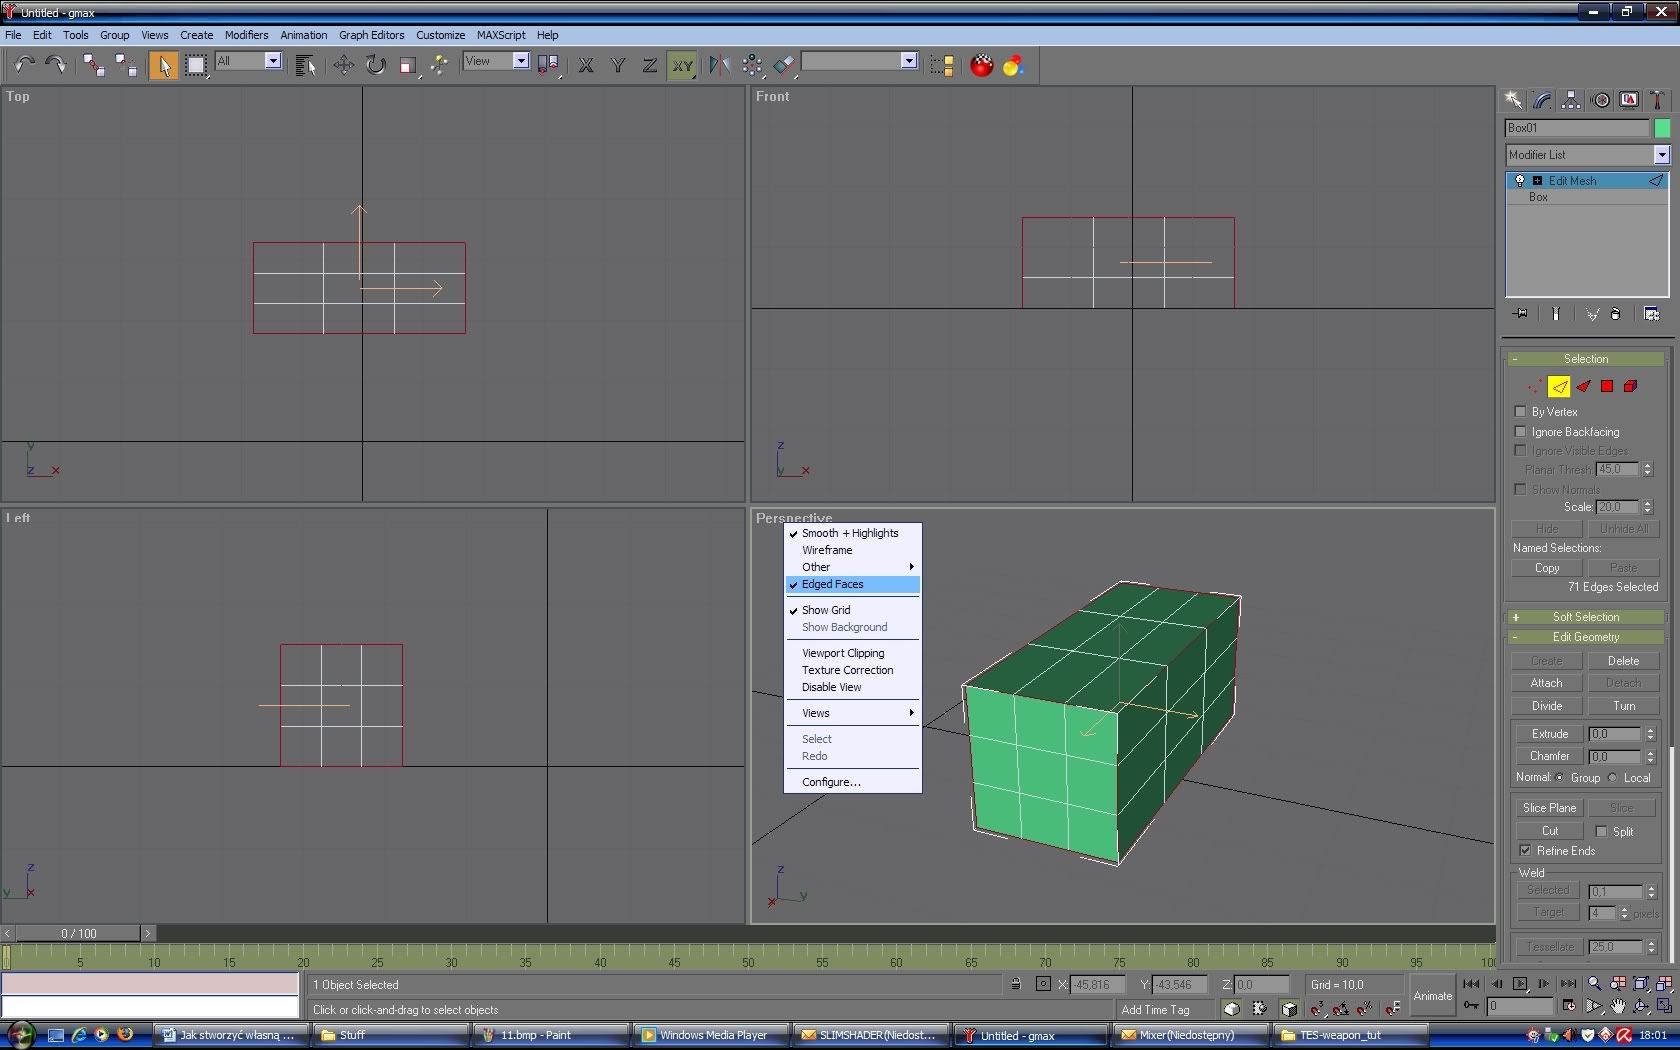Check the Split option next to Cut
The height and width of the screenshot is (1050, 1680).
(x=1601, y=831)
